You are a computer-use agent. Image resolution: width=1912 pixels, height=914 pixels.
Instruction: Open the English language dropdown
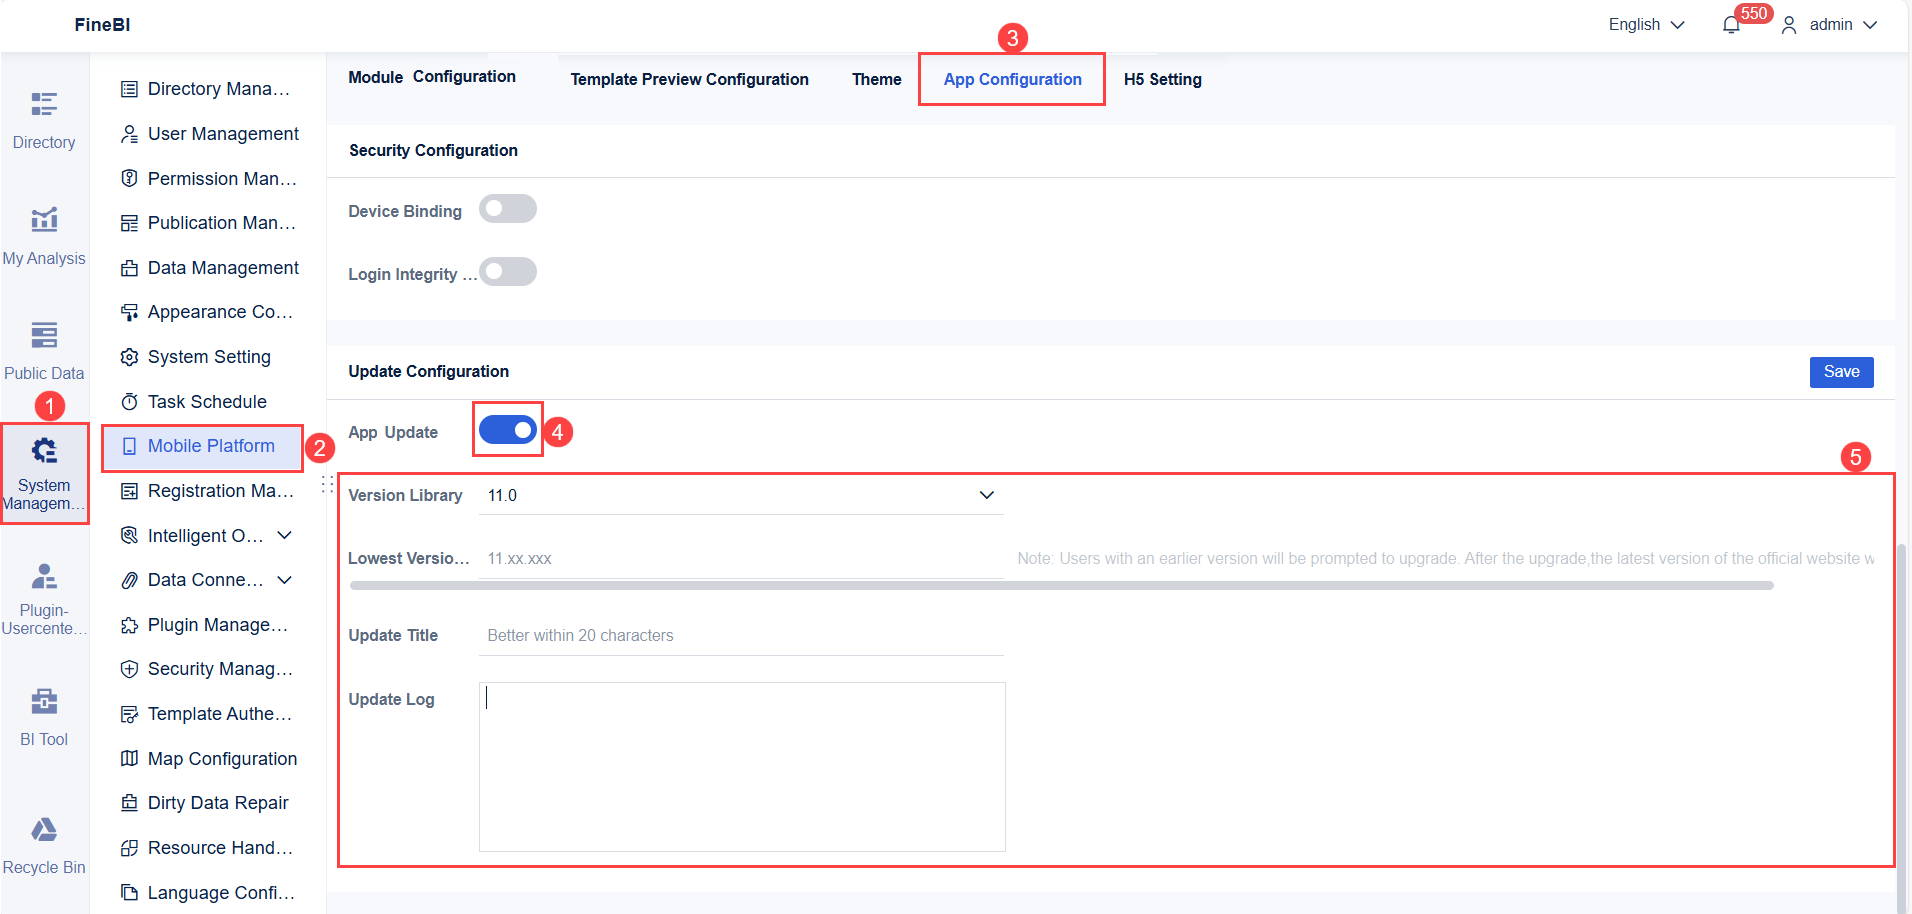[x=1646, y=25]
